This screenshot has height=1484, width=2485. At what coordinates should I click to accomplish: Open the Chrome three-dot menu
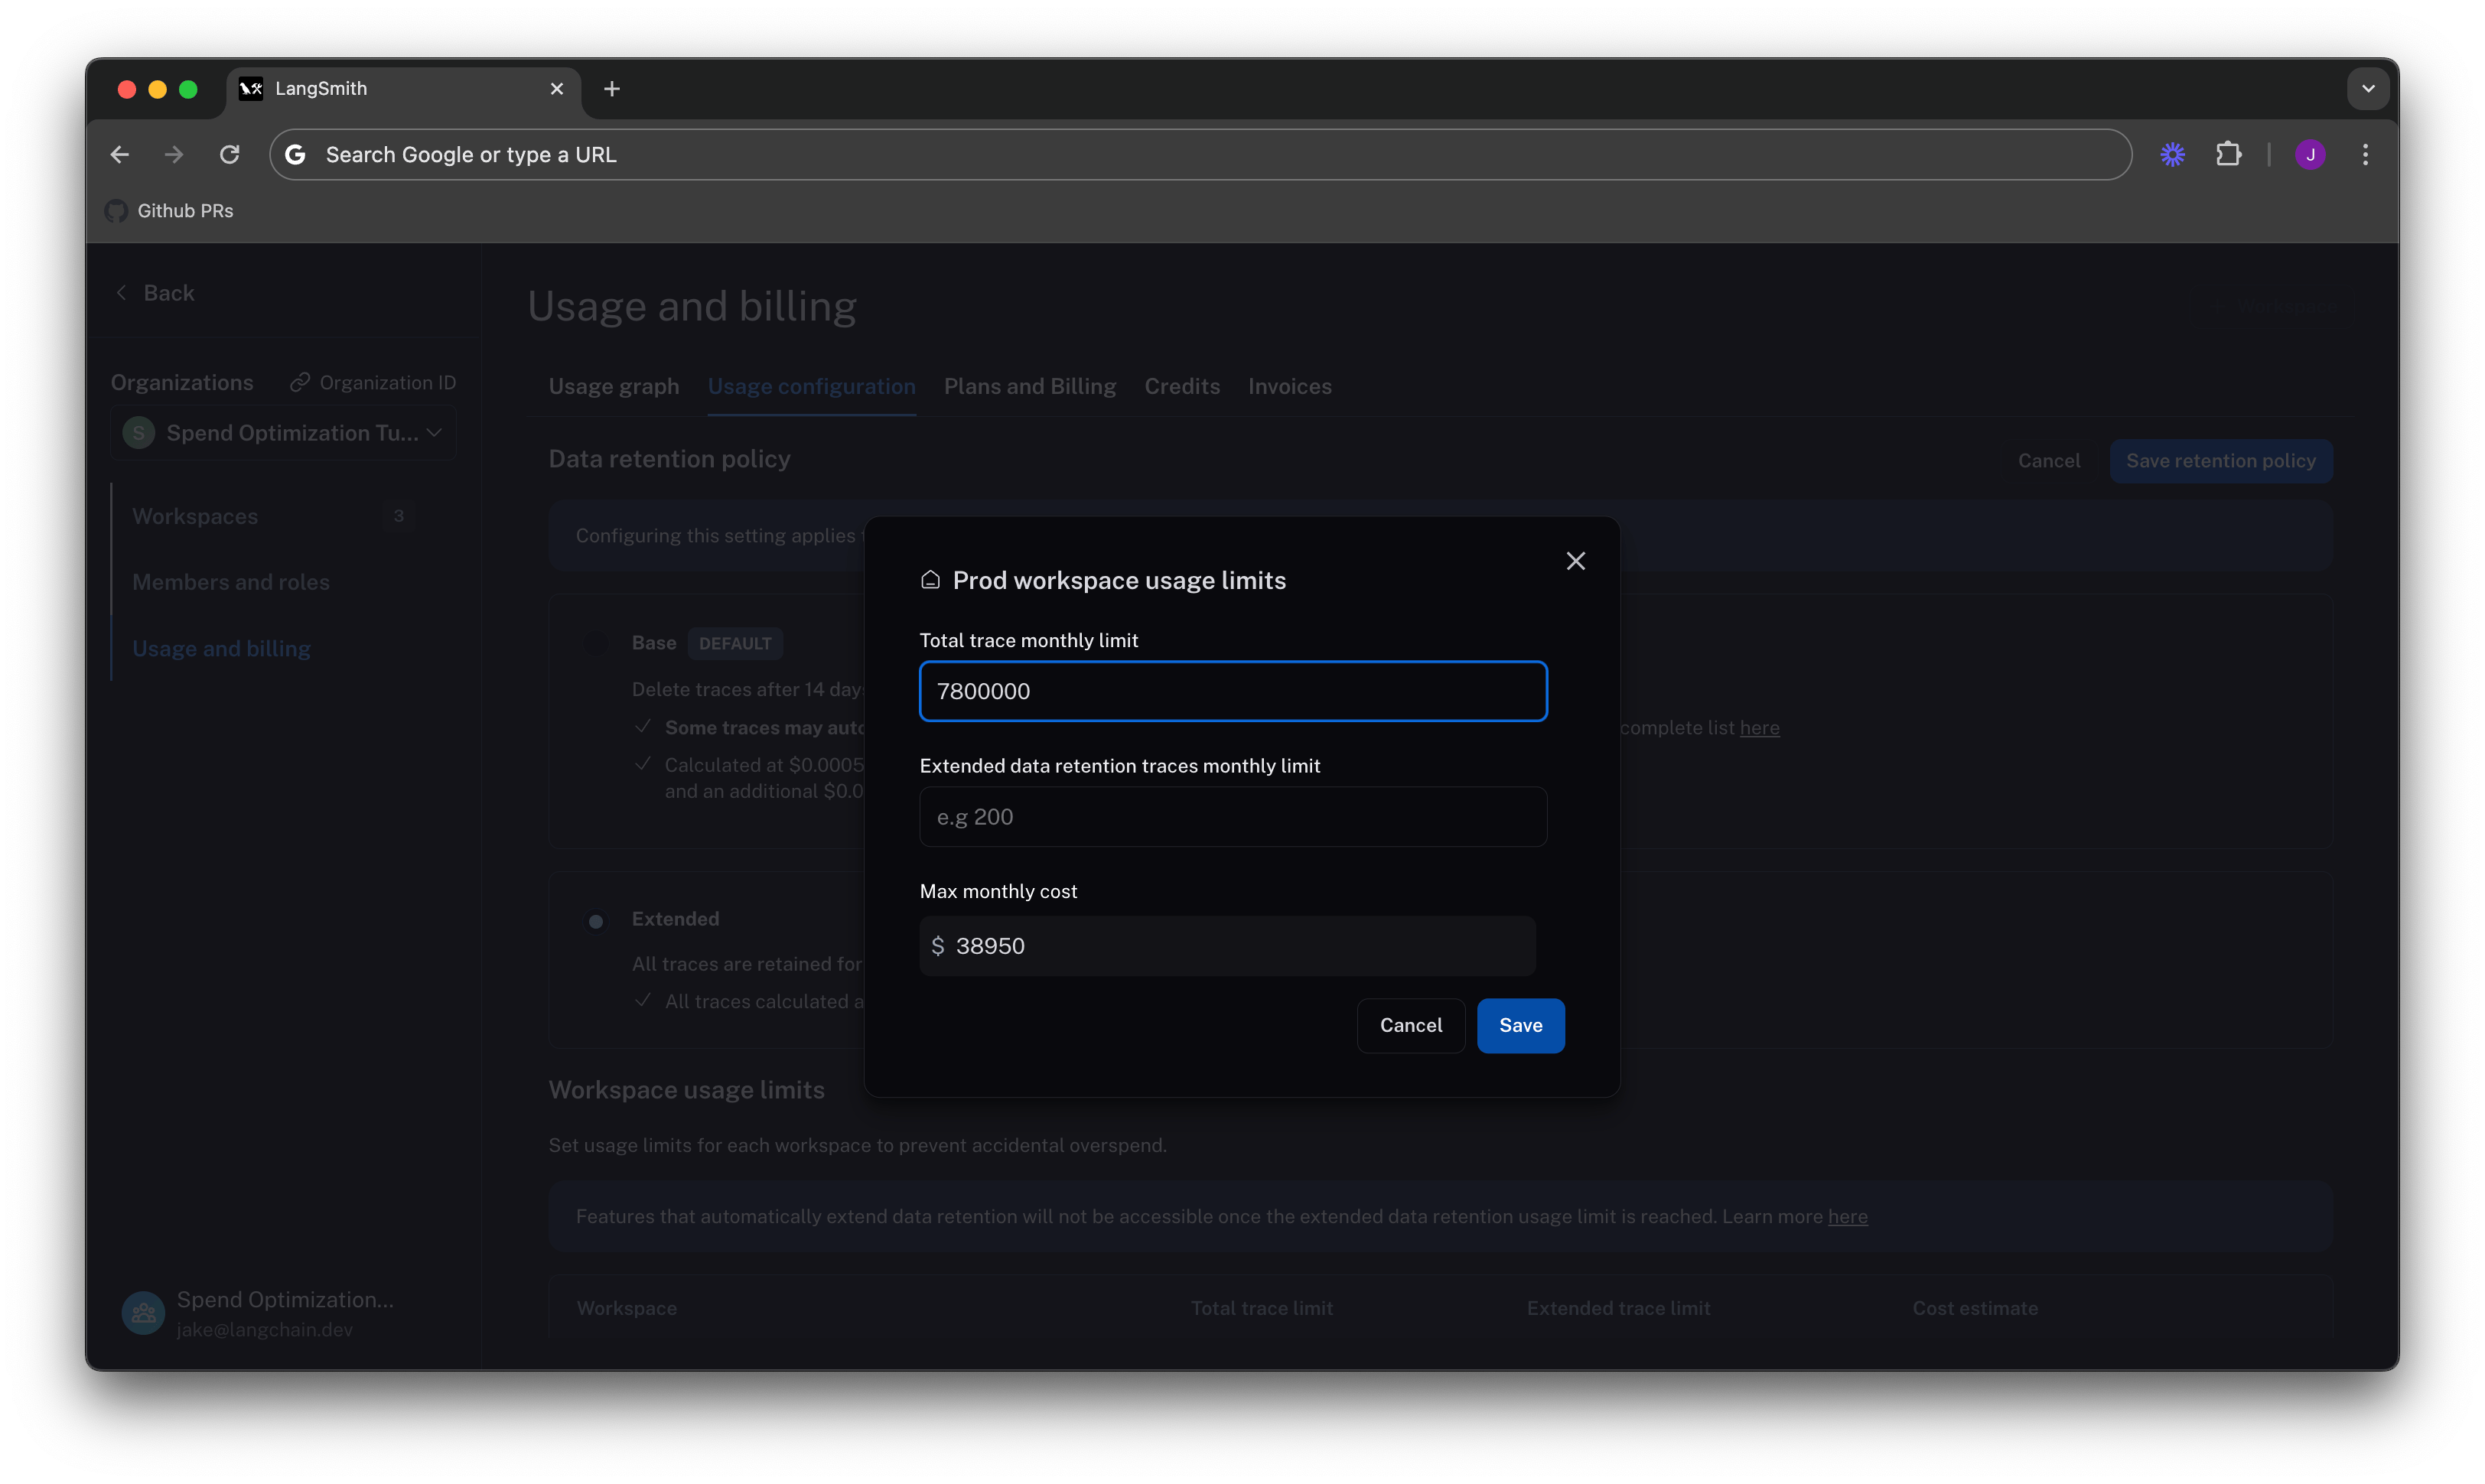pos(2365,155)
